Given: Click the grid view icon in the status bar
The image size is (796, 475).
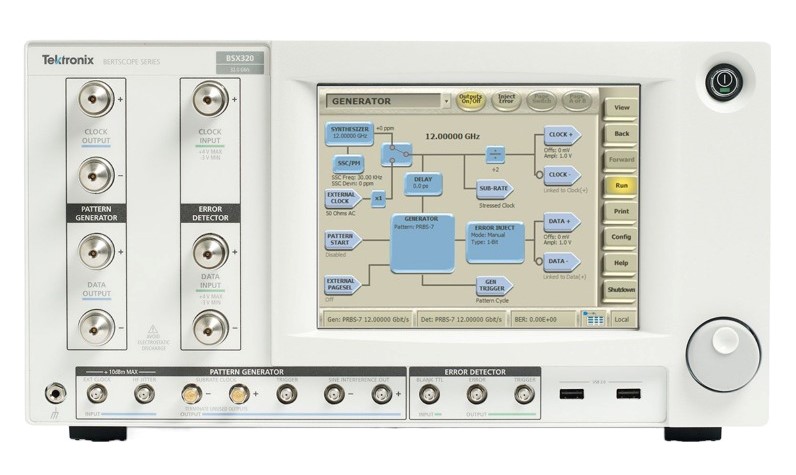Looking at the screenshot, I should click(x=593, y=318).
